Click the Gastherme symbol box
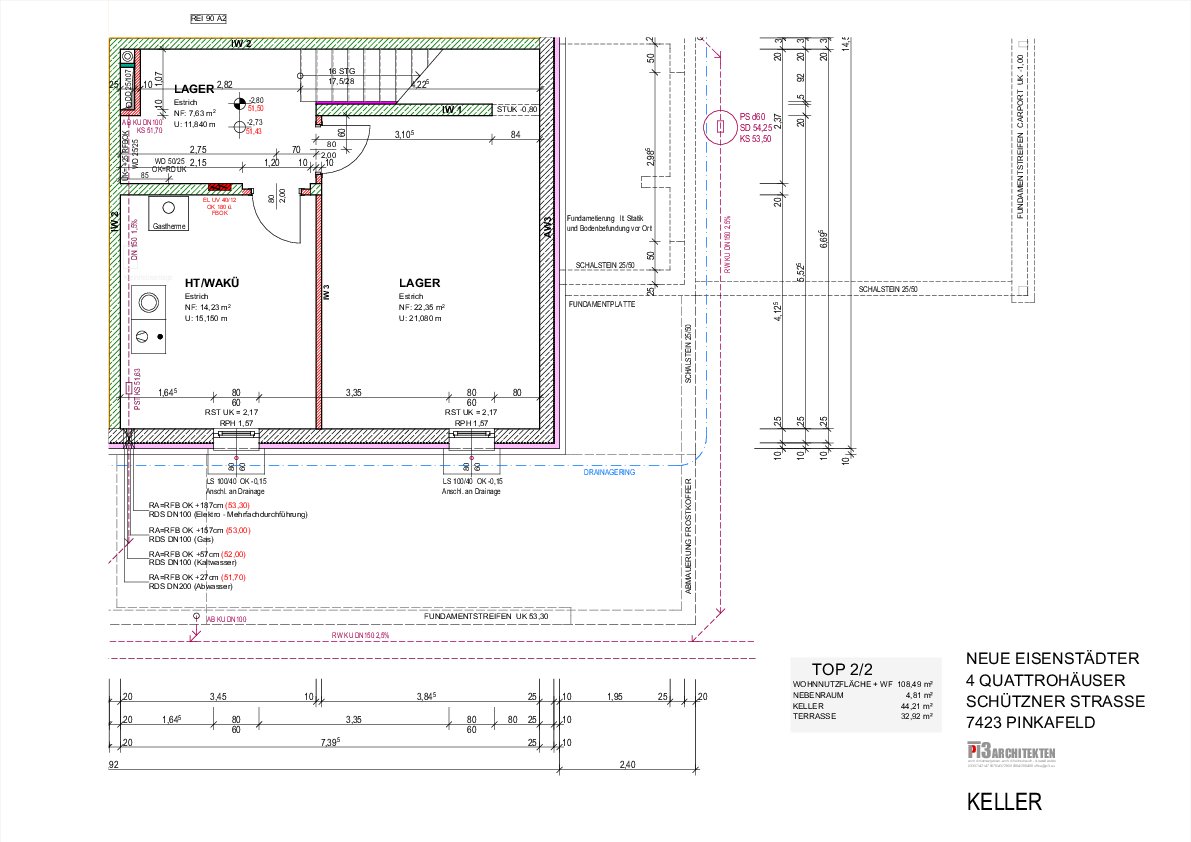This screenshot has width=1191, height=842. (x=168, y=213)
